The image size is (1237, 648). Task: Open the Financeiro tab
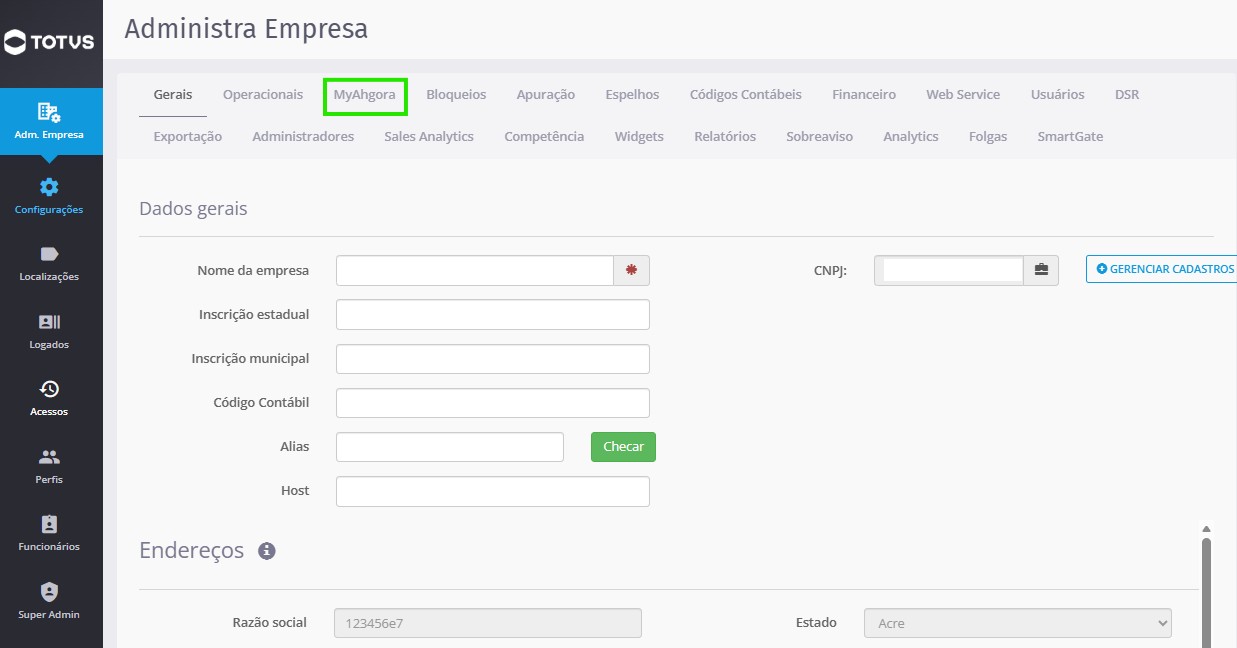coord(864,95)
